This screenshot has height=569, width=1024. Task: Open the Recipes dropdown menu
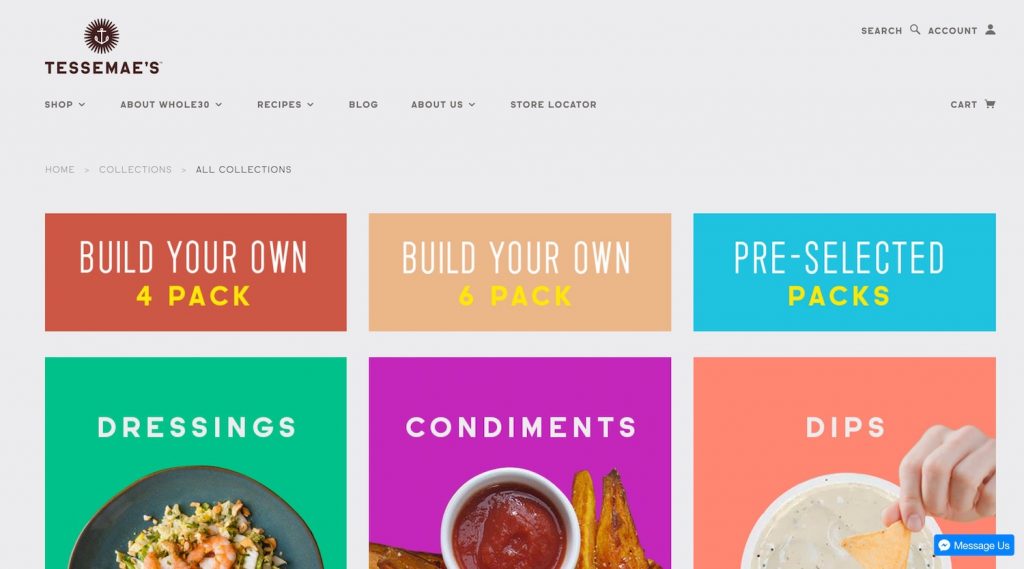pos(285,105)
